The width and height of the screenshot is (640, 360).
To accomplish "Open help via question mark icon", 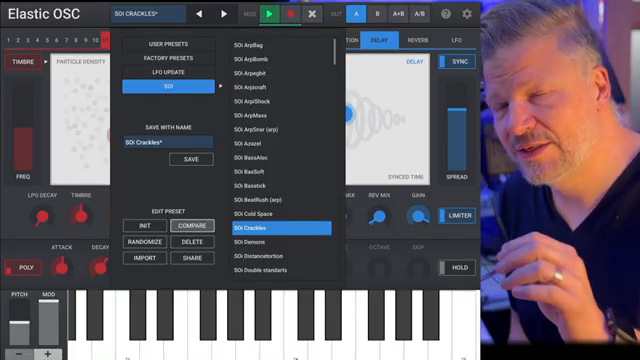I will pos(446,14).
